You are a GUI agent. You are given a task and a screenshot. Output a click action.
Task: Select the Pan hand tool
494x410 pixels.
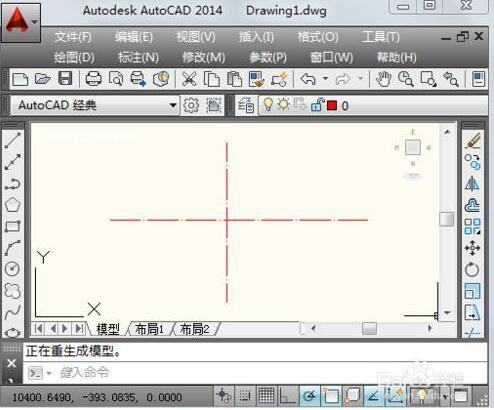(383, 79)
